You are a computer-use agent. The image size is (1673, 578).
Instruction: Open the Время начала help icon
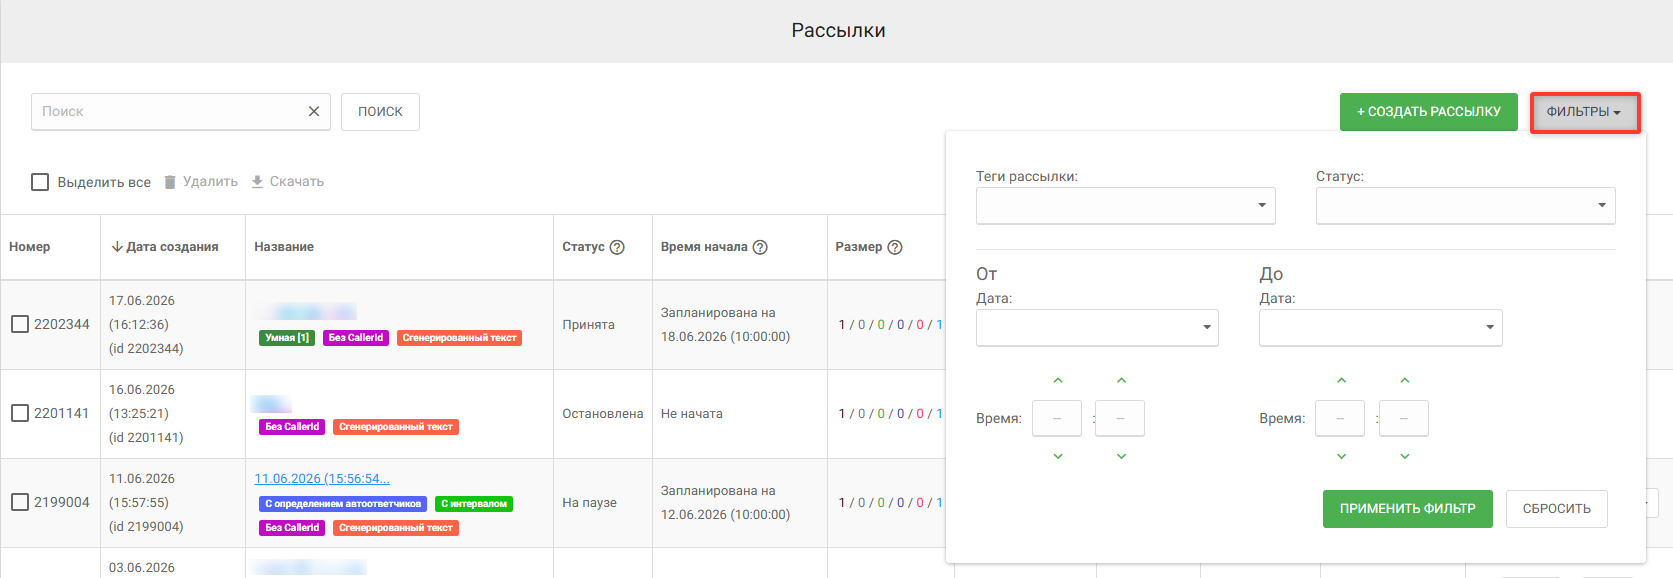point(760,247)
